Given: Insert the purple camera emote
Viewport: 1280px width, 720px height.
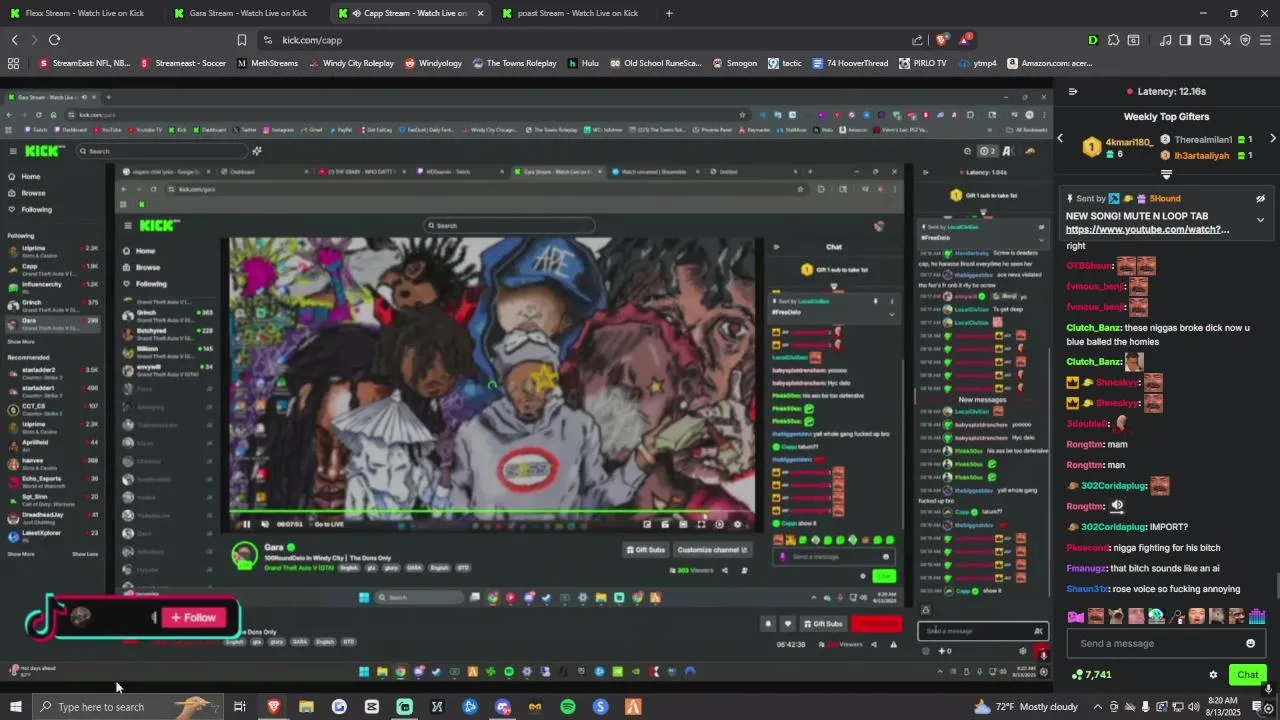Looking at the screenshot, I should coord(1075,616).
